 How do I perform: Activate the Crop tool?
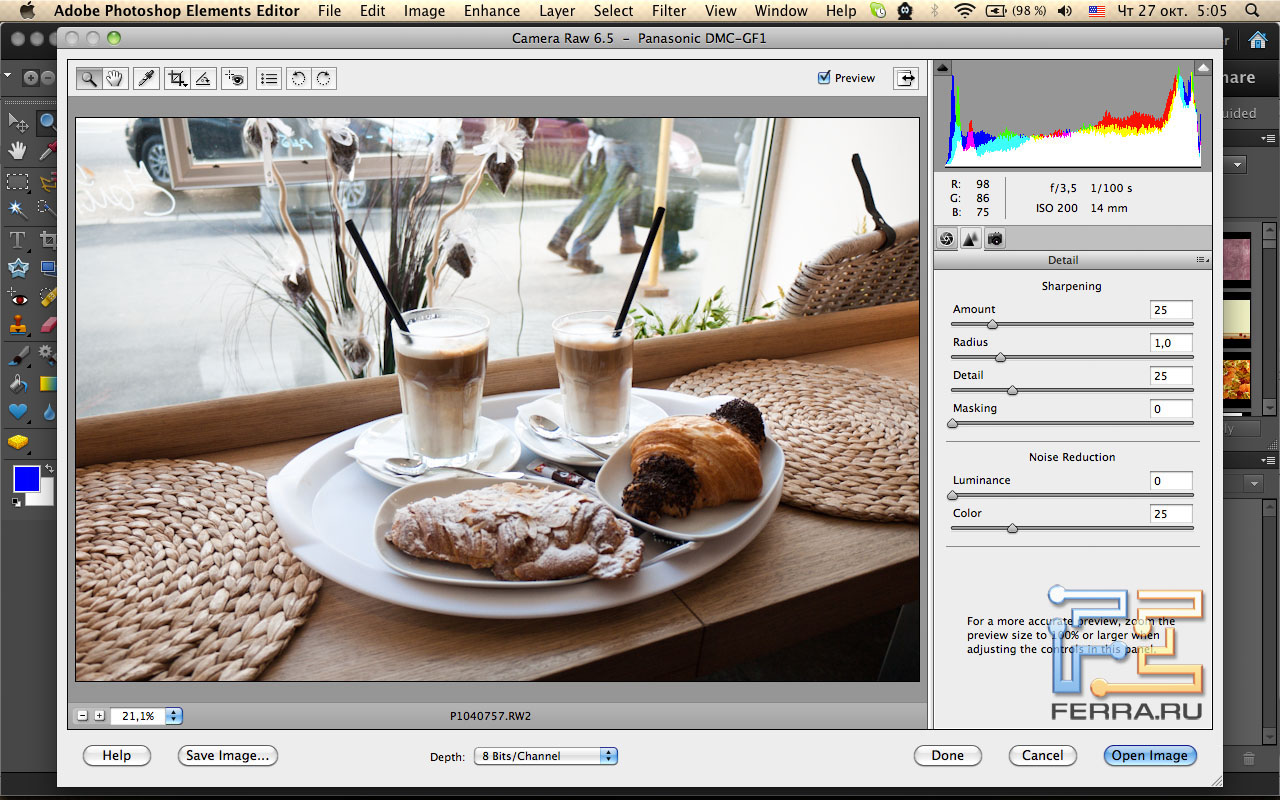click(177, 77)
